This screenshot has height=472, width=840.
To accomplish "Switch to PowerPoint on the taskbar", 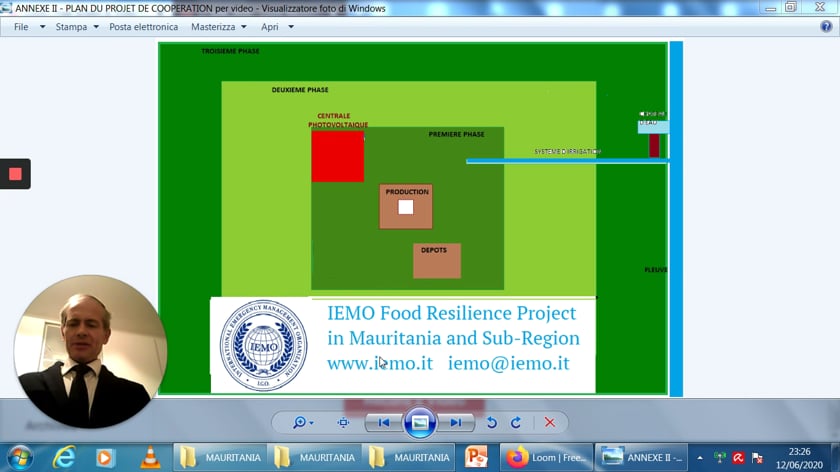I will (476, 458).
